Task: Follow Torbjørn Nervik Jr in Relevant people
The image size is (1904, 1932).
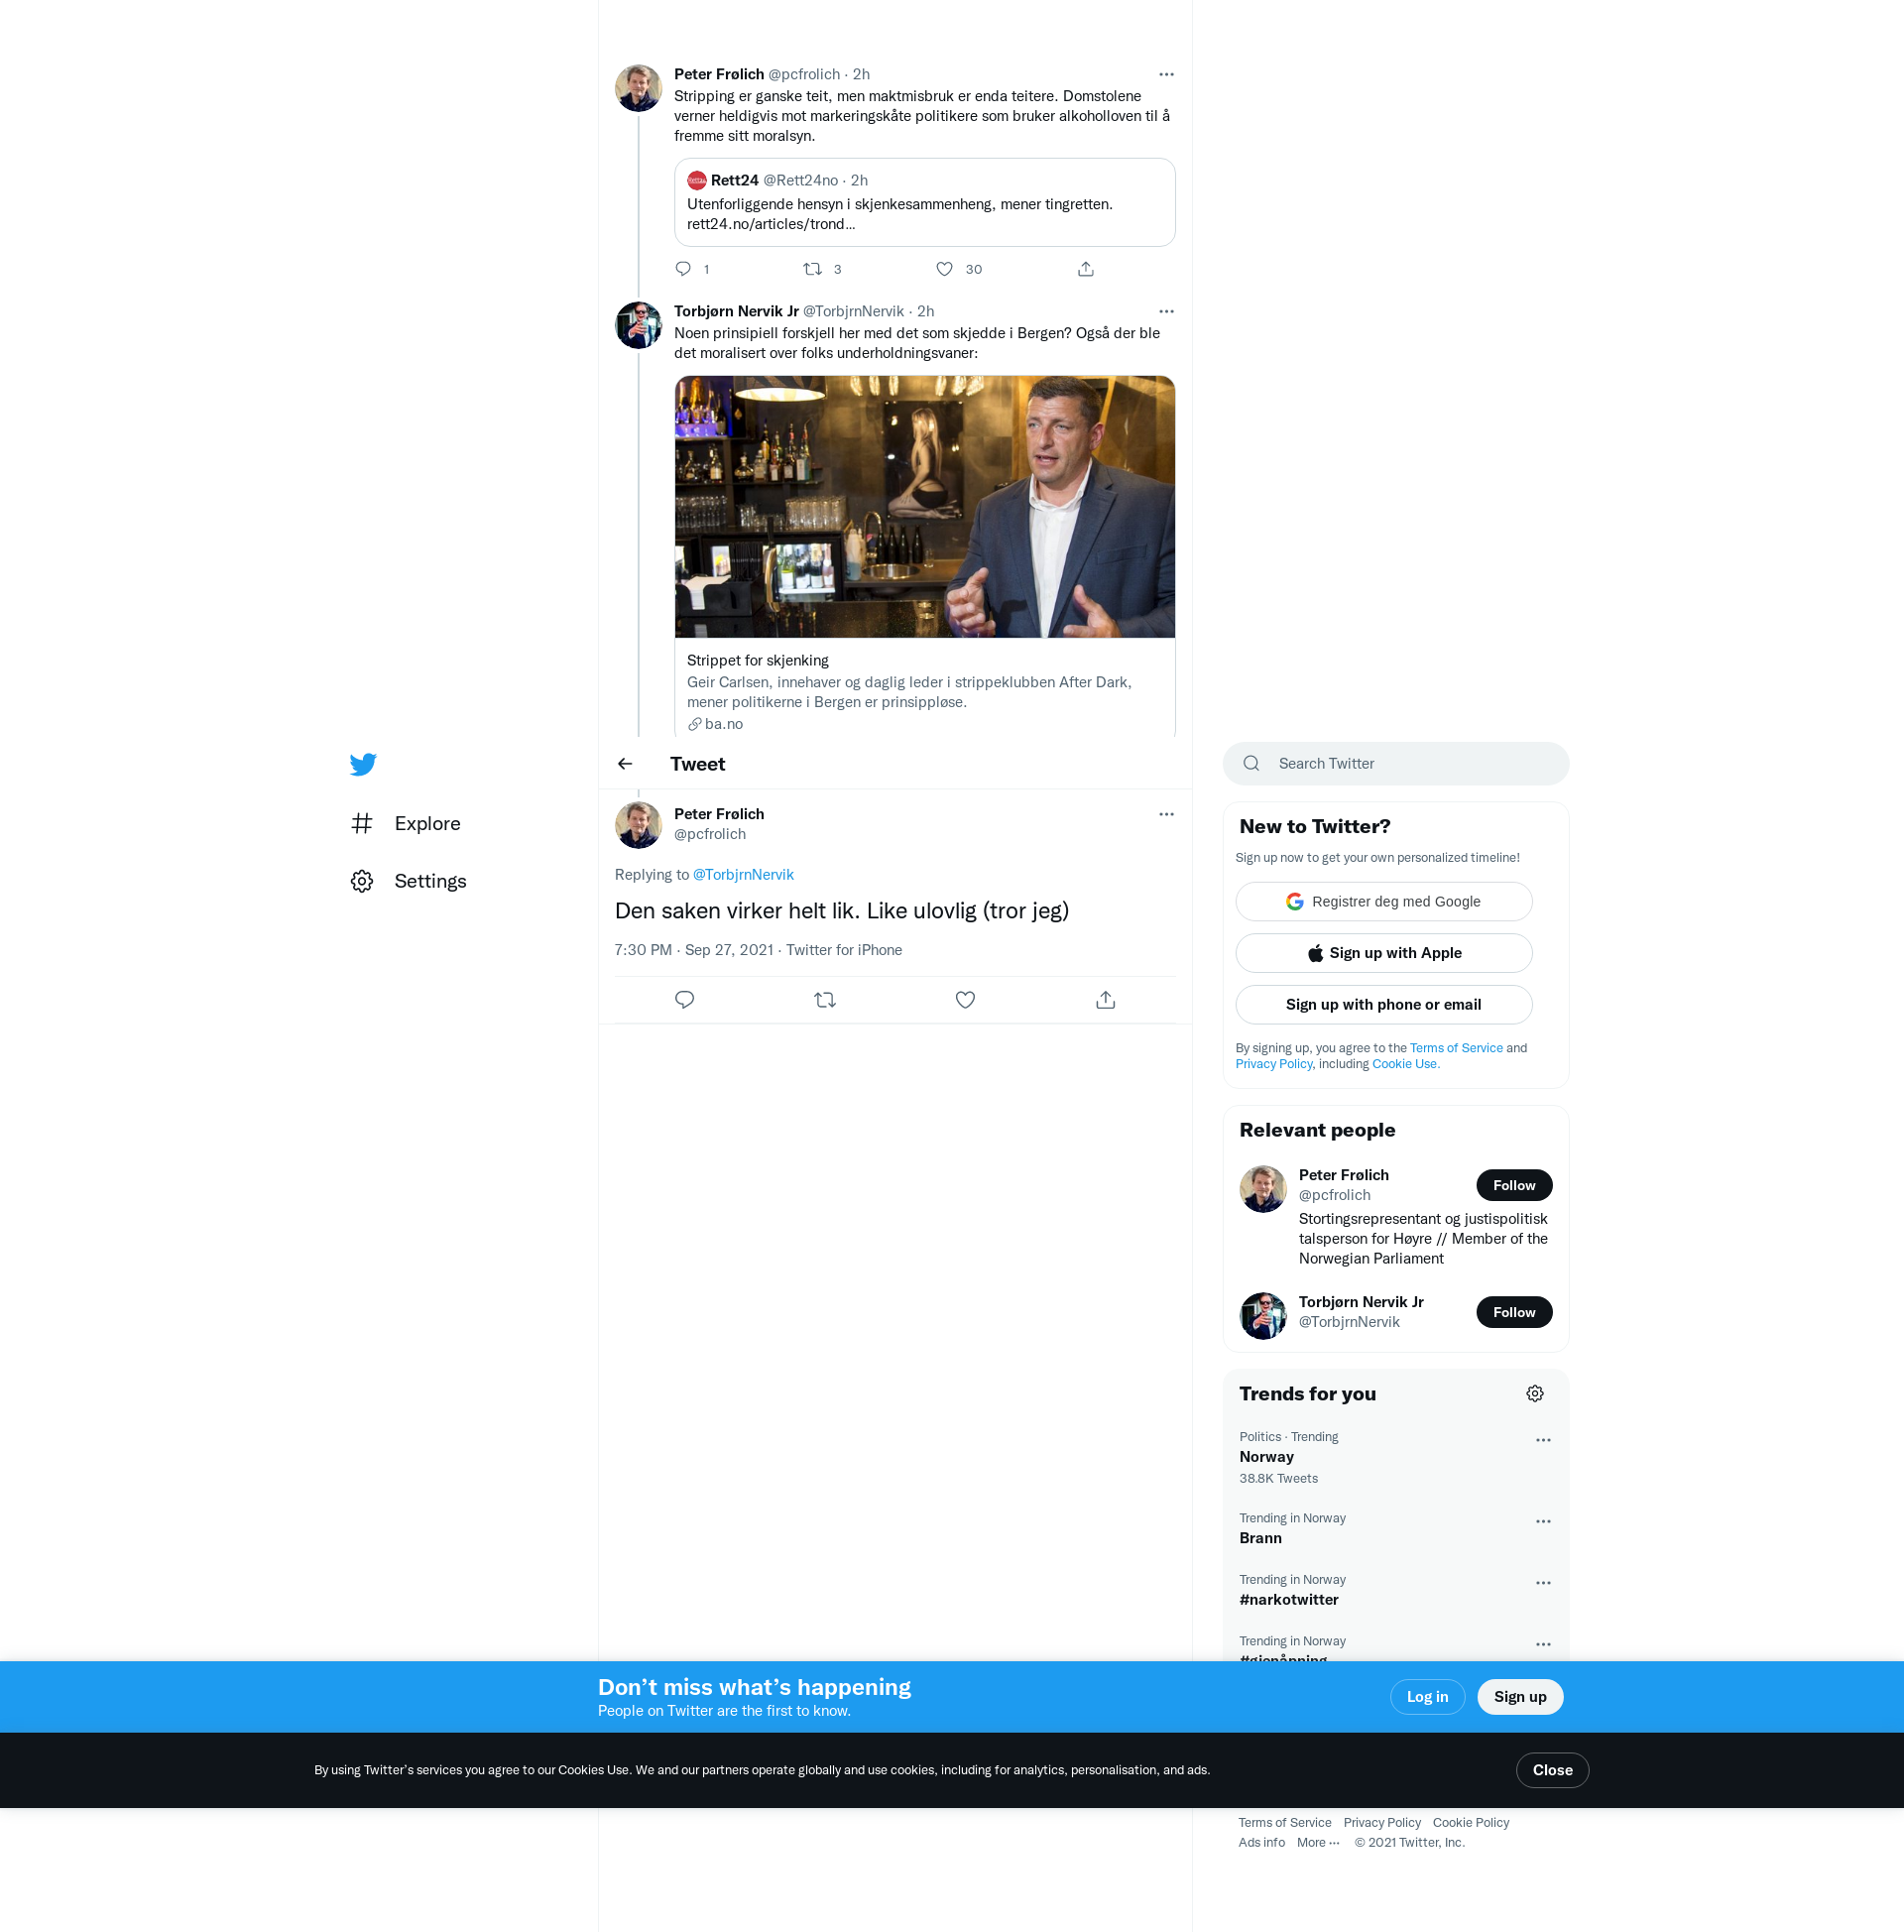Action: pos(1514,1312)
